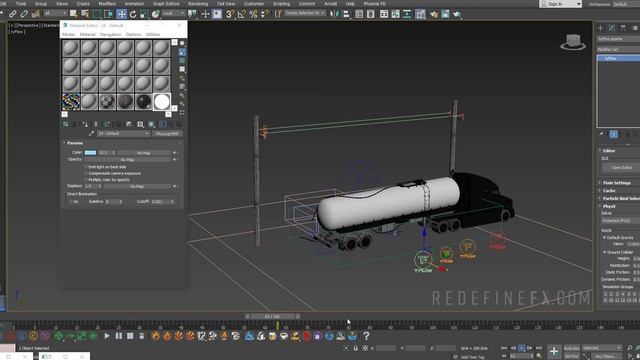Open the Rendering menu
This screenshot has width=640, height=360.
point(198,4)
